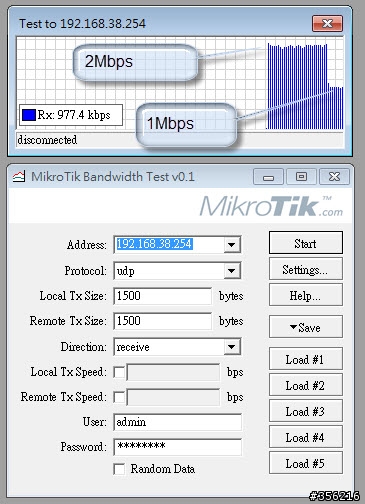The height and width of the screenshot is (504, 365).
Task: Expand the Address dropdown arrow
Action: [232, 245]
